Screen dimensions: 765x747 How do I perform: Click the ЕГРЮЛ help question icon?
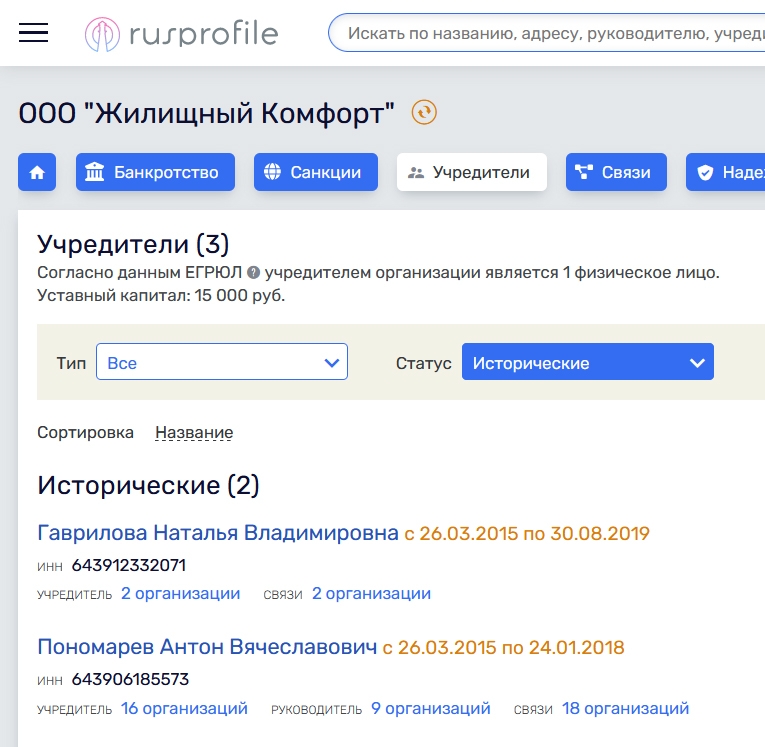tap(253, 272)
